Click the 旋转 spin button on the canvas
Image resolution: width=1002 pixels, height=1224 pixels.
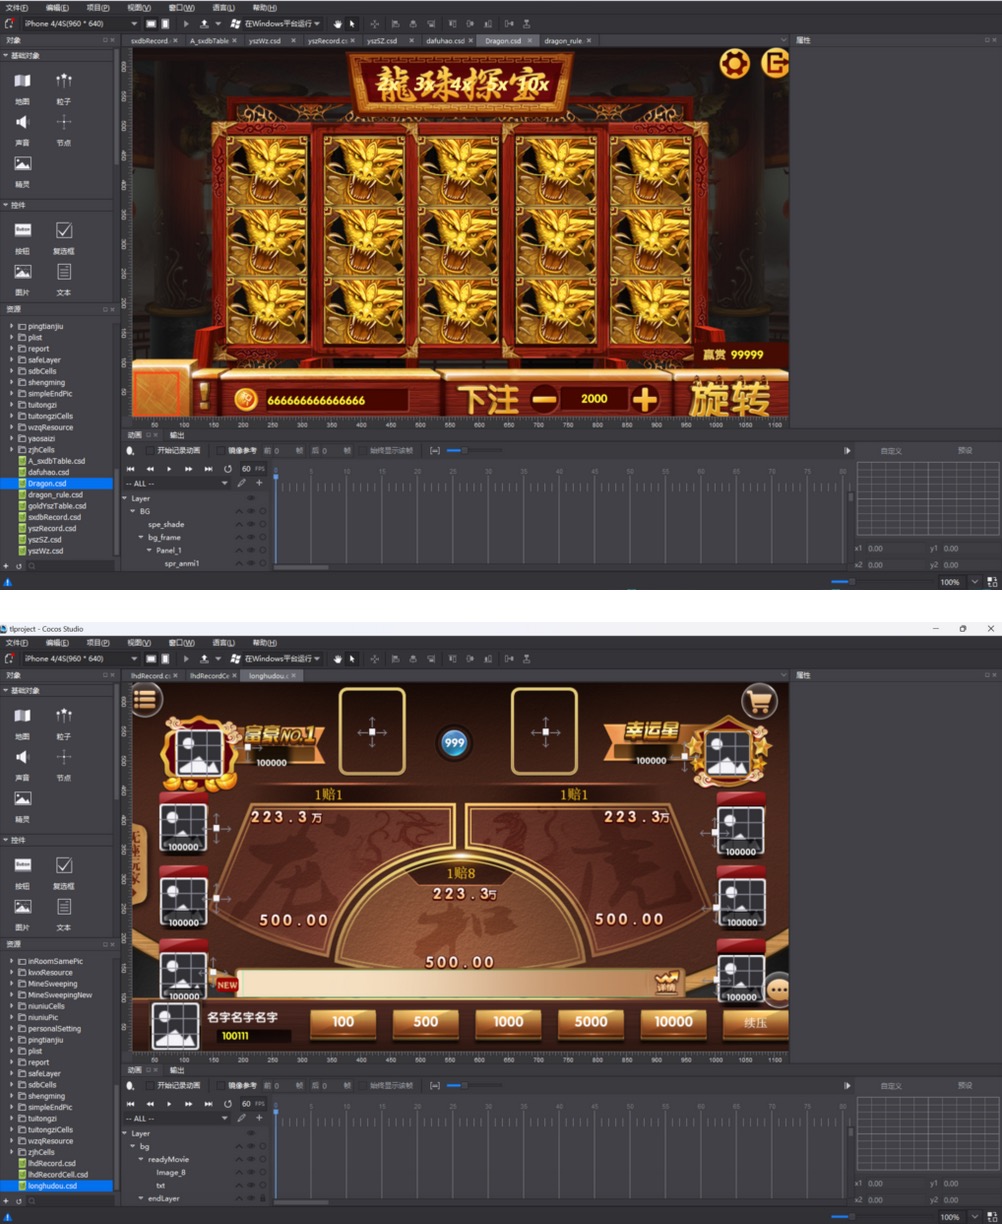pos(730,399)
